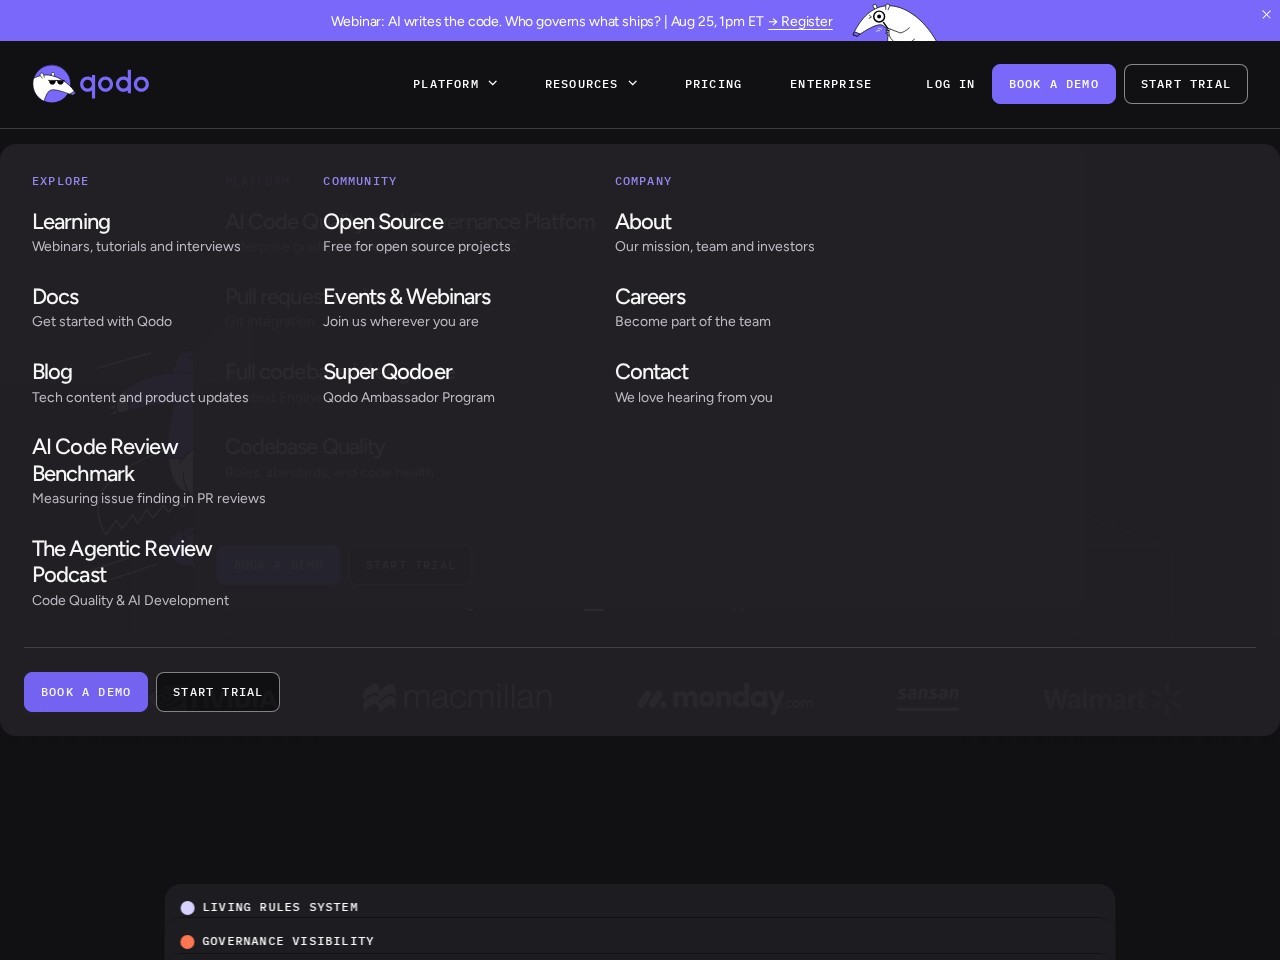Dismiss the webinar announcement banner

pos(1266,15)
